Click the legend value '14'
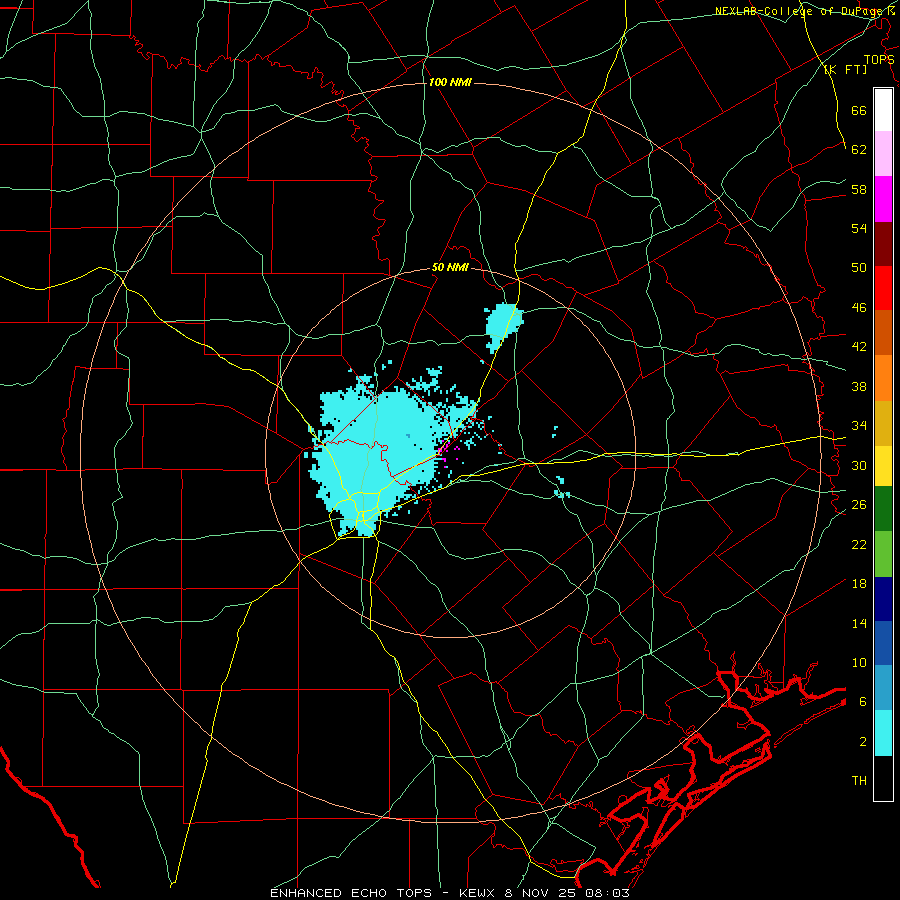Screen dimensions: 900x900 pos(859,623)
